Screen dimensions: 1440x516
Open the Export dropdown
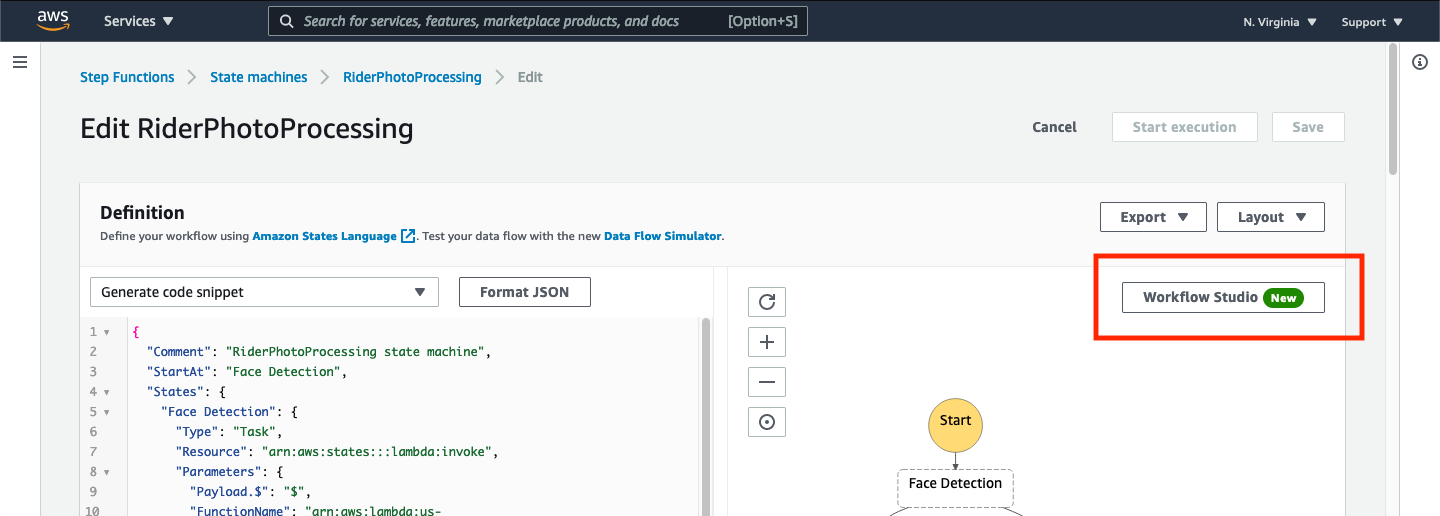click(1153, 217)
